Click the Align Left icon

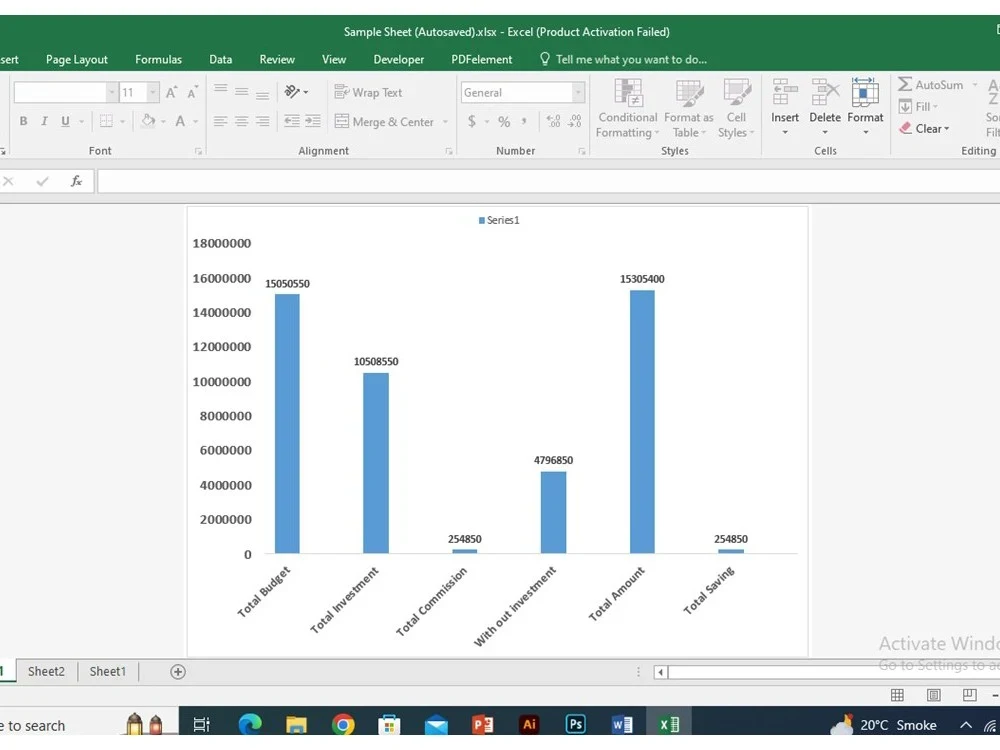click(221, 121)
